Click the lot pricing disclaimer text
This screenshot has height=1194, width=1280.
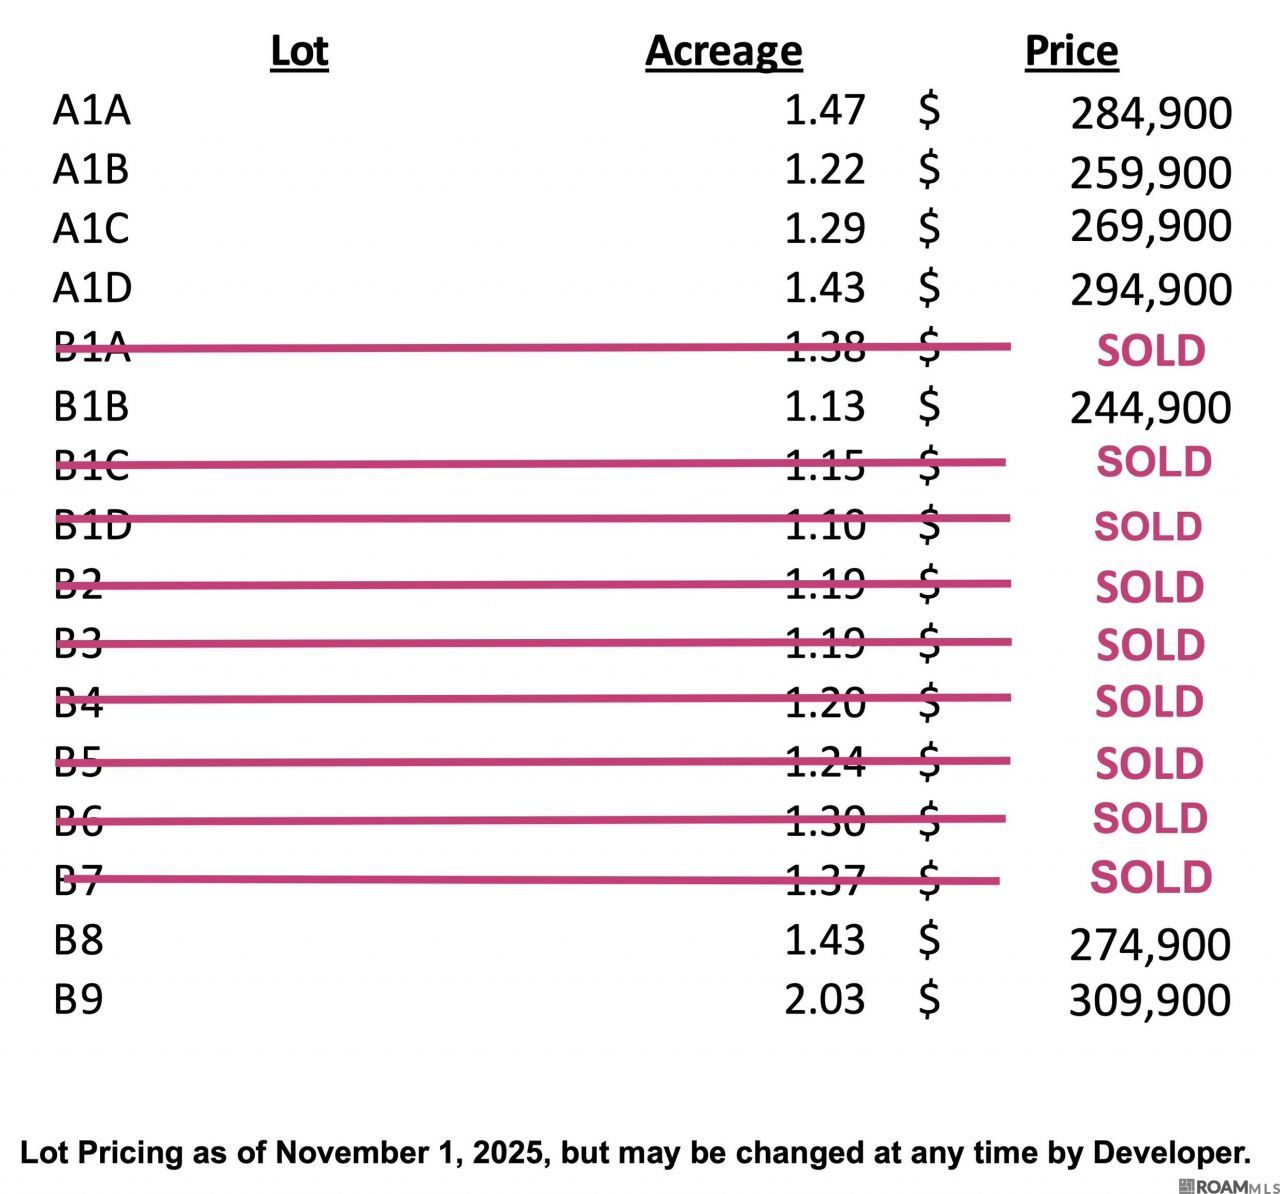(x=636, y=1152)
